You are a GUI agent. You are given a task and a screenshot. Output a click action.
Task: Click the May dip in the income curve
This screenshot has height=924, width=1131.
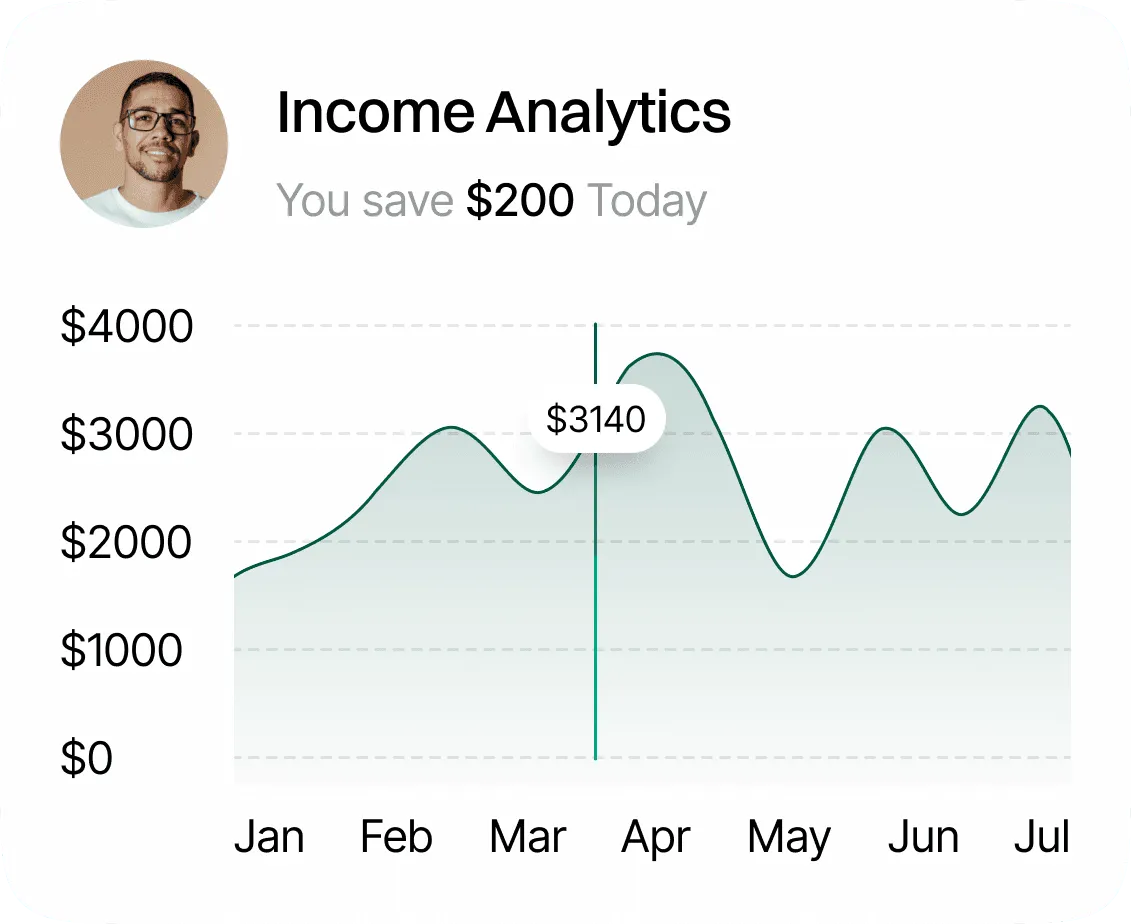point(793,576)
